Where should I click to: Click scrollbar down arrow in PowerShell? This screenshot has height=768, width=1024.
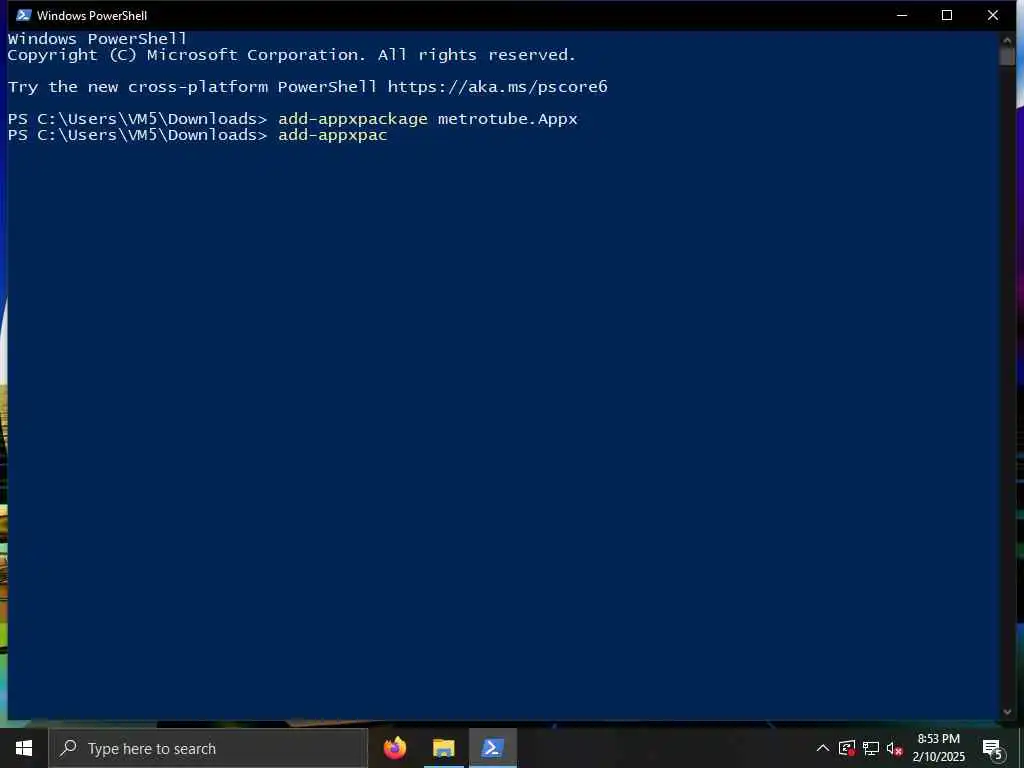click(x=1006, y=711)
